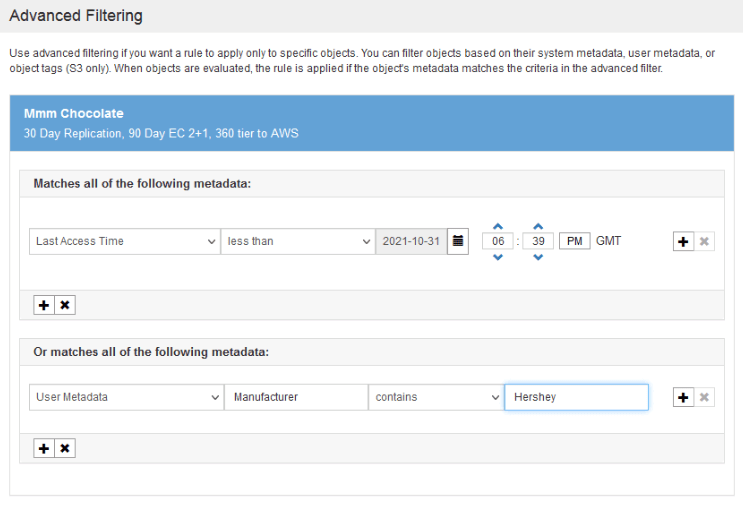
Task: Click the Manufacturer metadata name field
Action: click(296, 397)
